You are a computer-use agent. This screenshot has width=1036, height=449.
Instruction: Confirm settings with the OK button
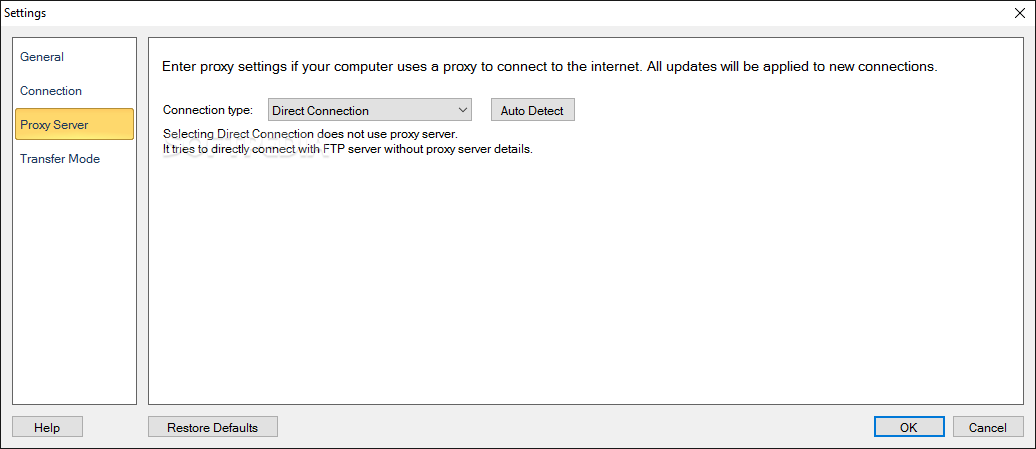[908, 428]
